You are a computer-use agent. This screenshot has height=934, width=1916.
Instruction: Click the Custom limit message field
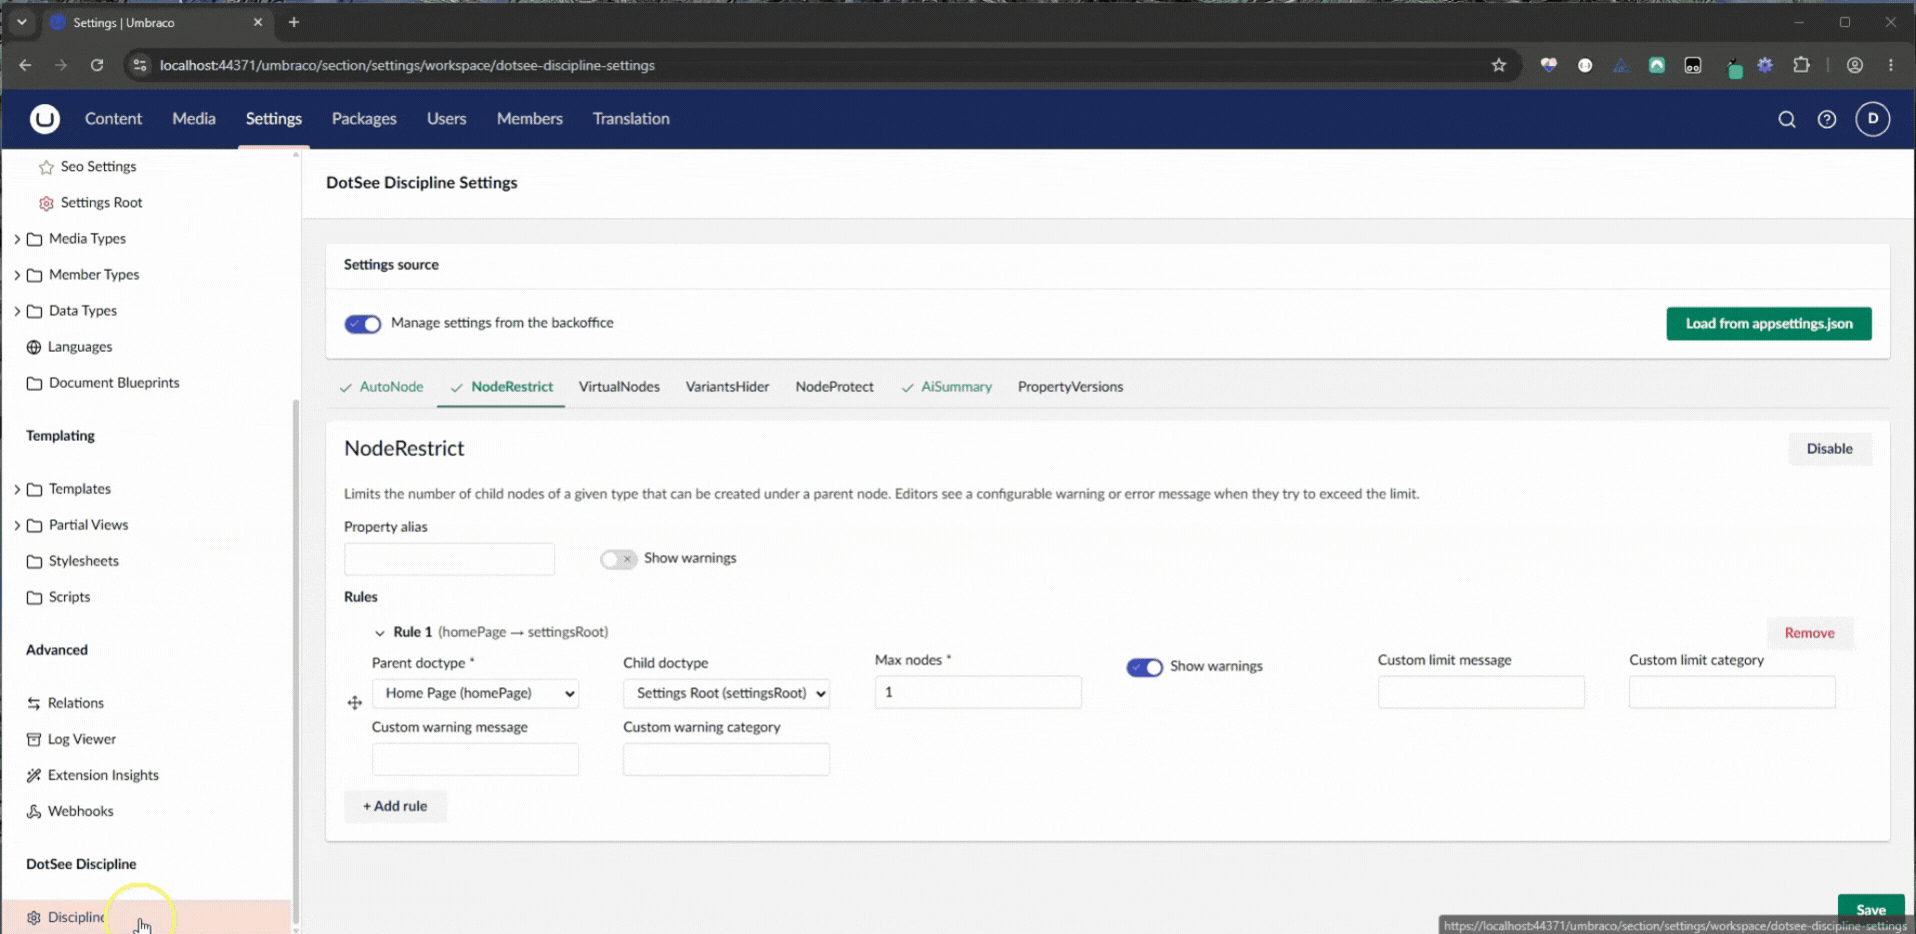[x=1481, y=692]
